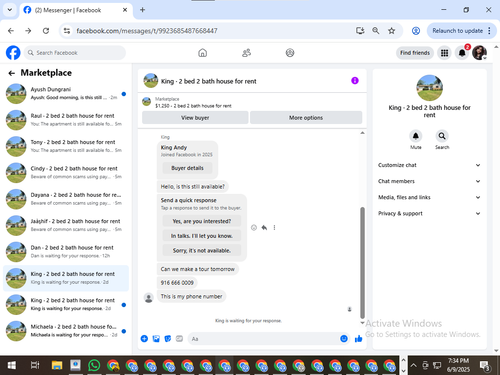Click the More options button
The image size is (500, 375).
306,118
